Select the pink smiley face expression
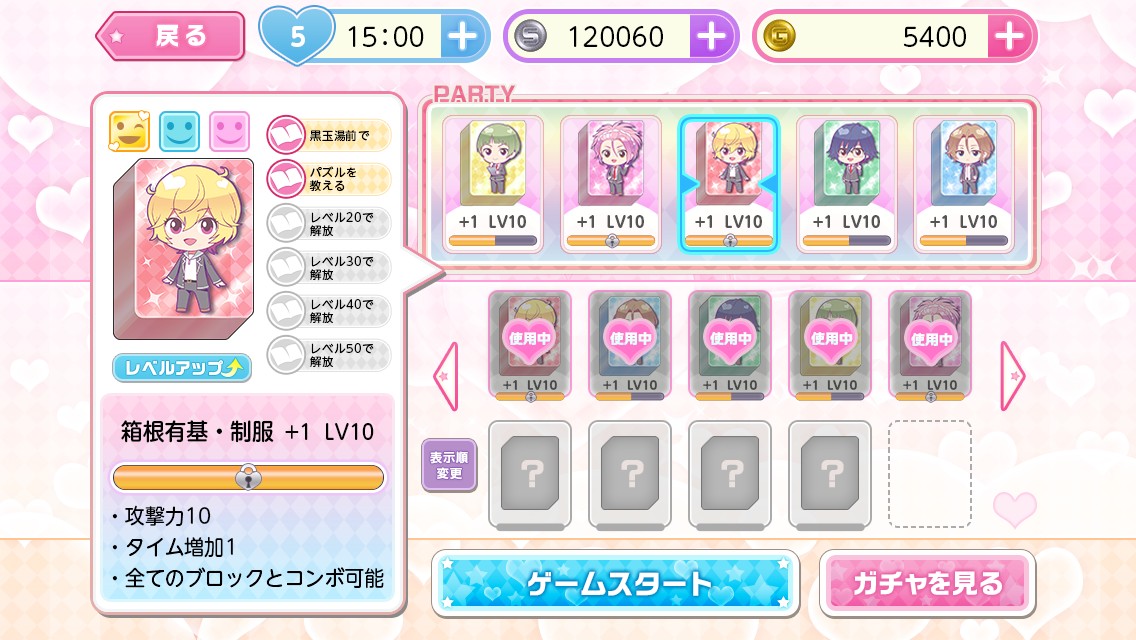The height and width of the screenshot is (640, 1136). point(229,131)
